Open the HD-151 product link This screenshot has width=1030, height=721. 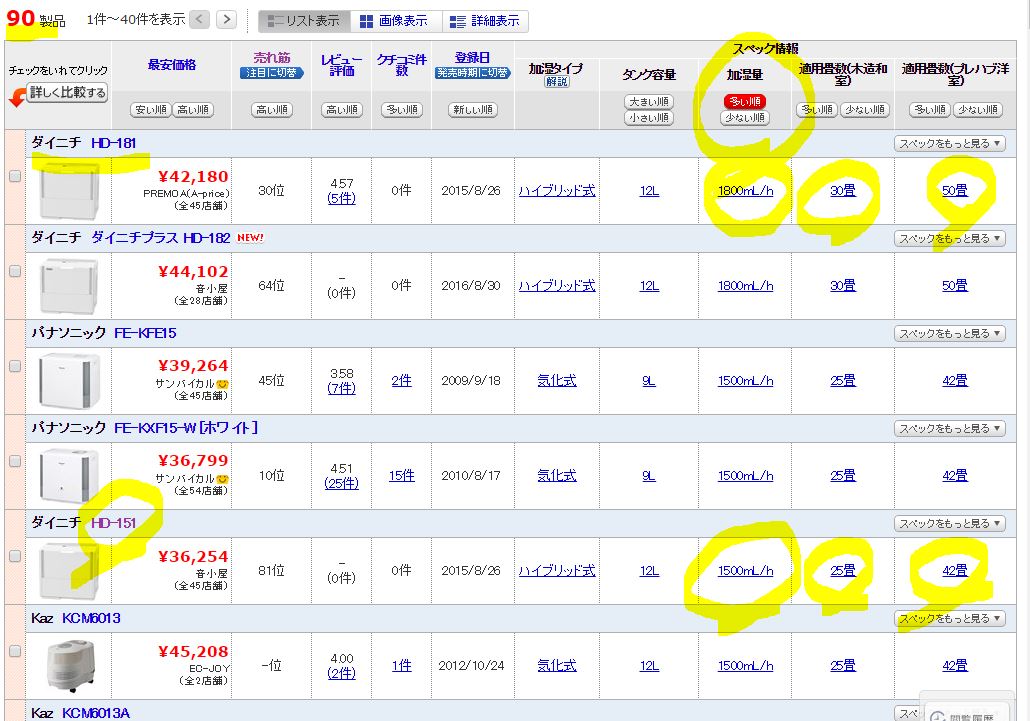point(114,523)
